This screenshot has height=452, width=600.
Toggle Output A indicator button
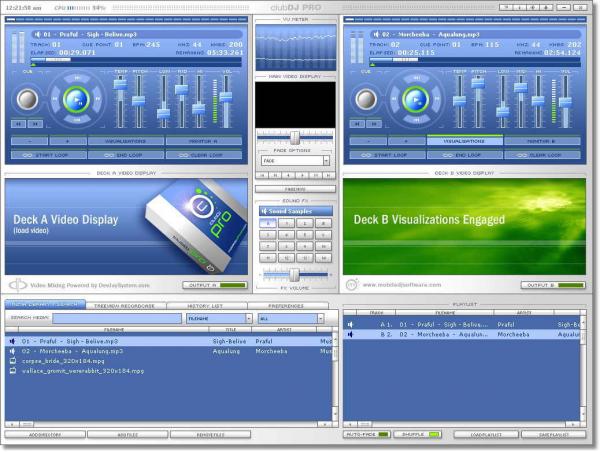pos(215,285)
